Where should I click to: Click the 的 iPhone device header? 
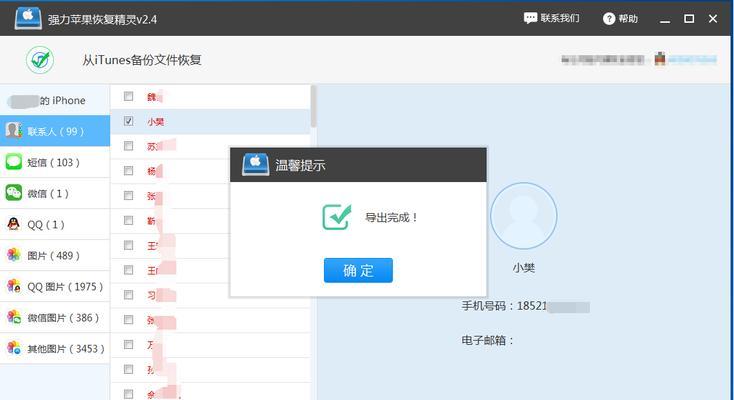tap(55, 100)
